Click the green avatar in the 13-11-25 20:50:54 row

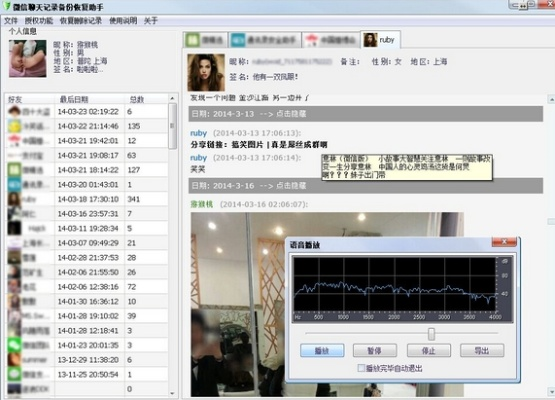(14, 375)
